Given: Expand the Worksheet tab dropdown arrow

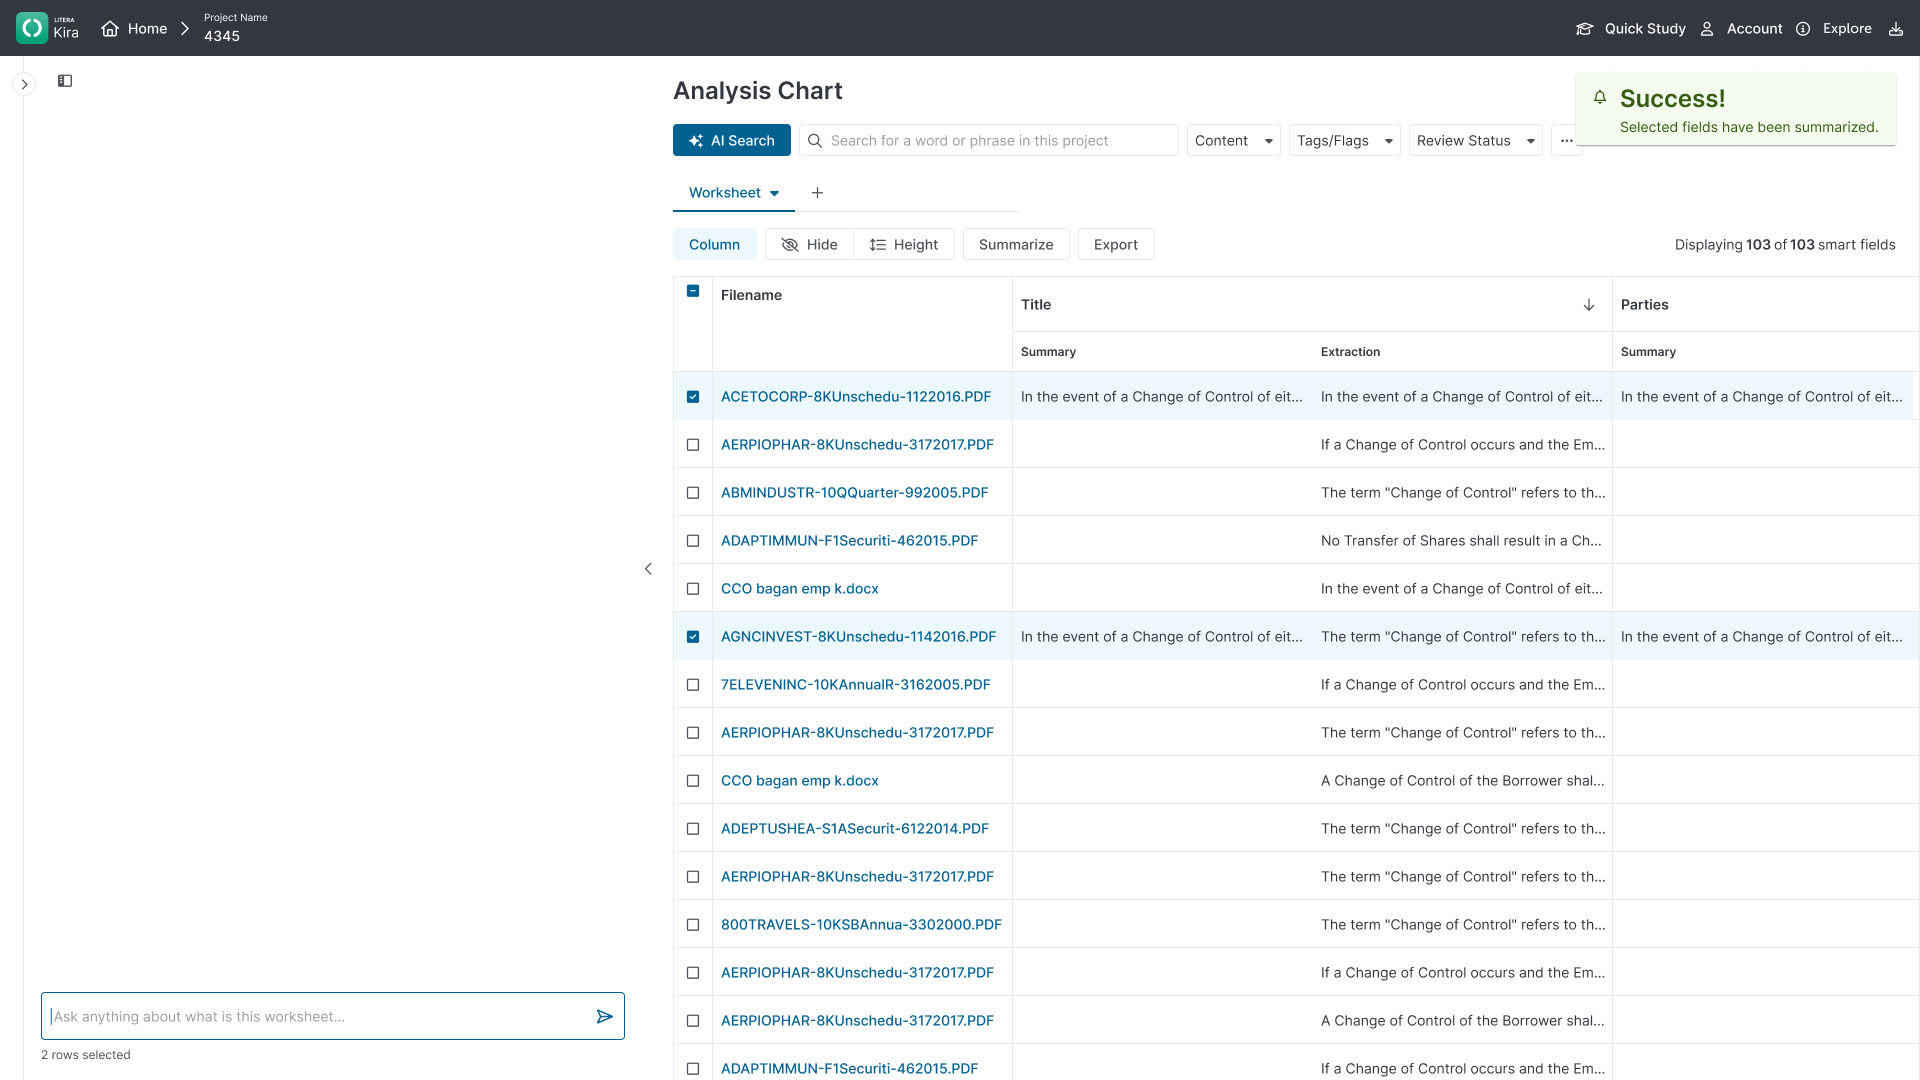Looking at the screenshot, I should pos(774,194).
